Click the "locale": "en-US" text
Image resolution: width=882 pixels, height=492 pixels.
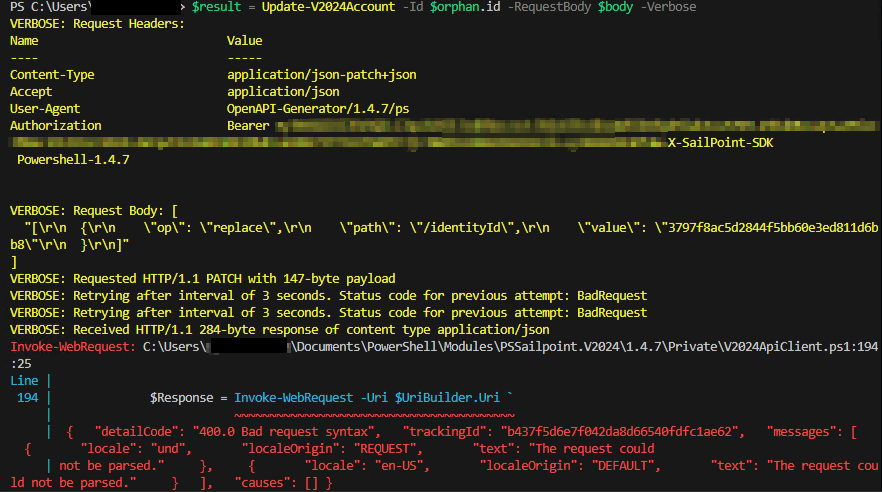367,466
